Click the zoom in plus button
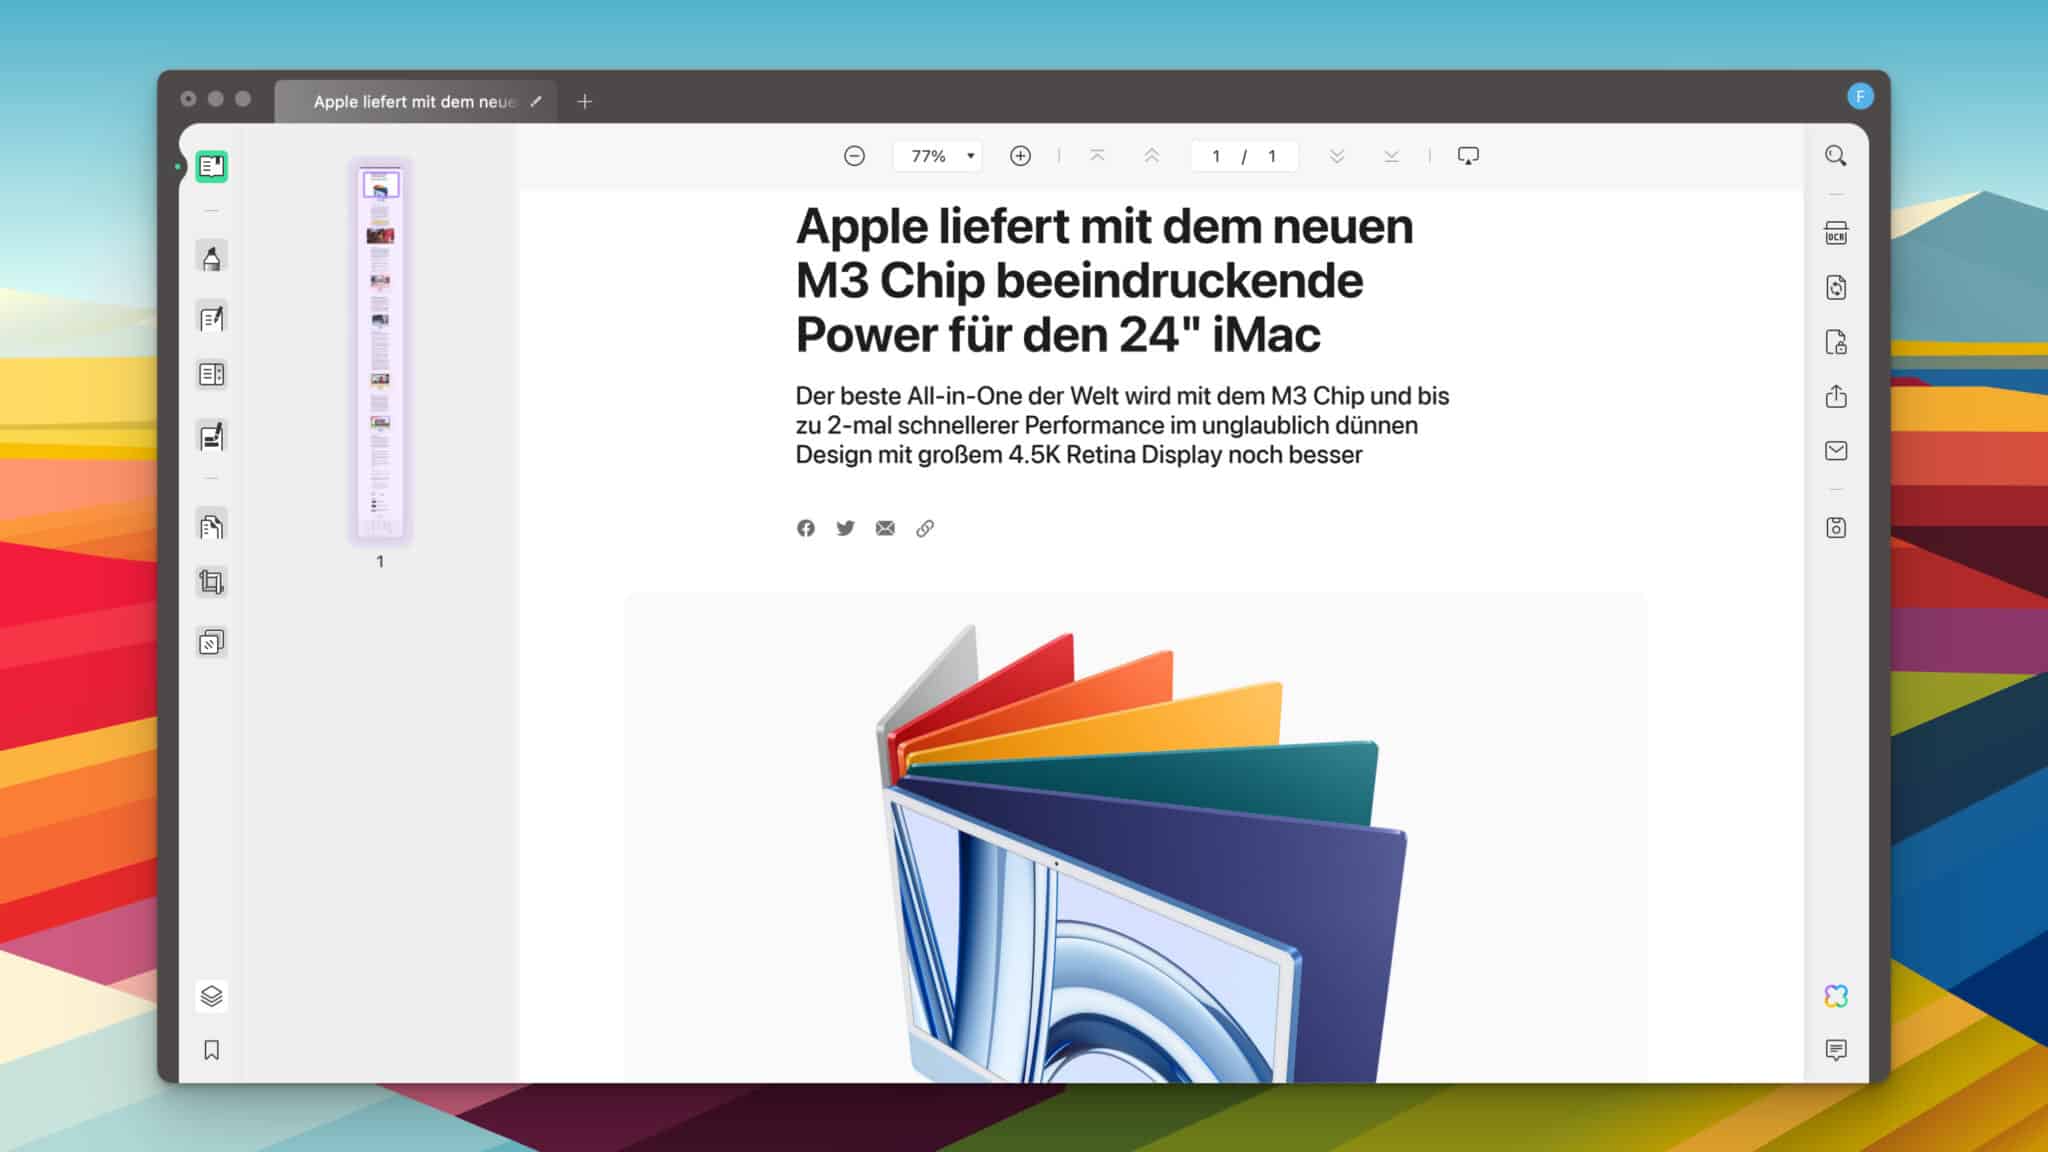Viewport: 2048px width, 1152px height. click(1020, 156)
